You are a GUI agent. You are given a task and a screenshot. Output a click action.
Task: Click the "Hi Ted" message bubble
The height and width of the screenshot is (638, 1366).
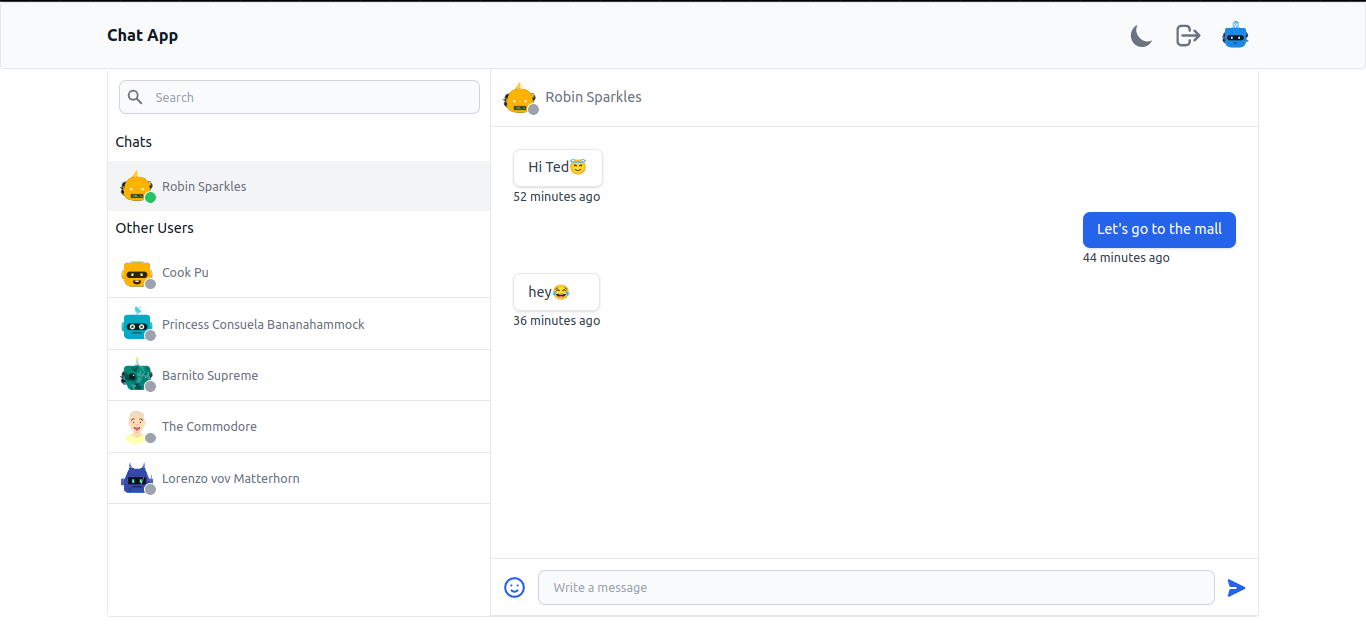coord(557,168)
